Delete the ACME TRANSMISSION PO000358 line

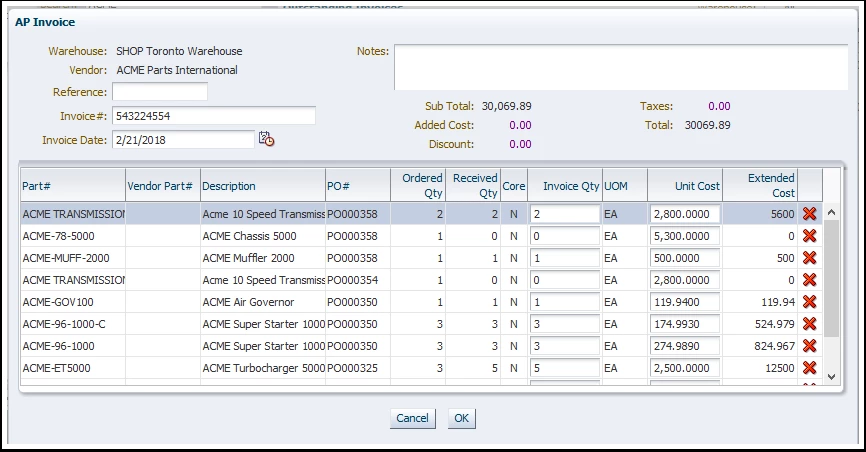click(809, 214)
